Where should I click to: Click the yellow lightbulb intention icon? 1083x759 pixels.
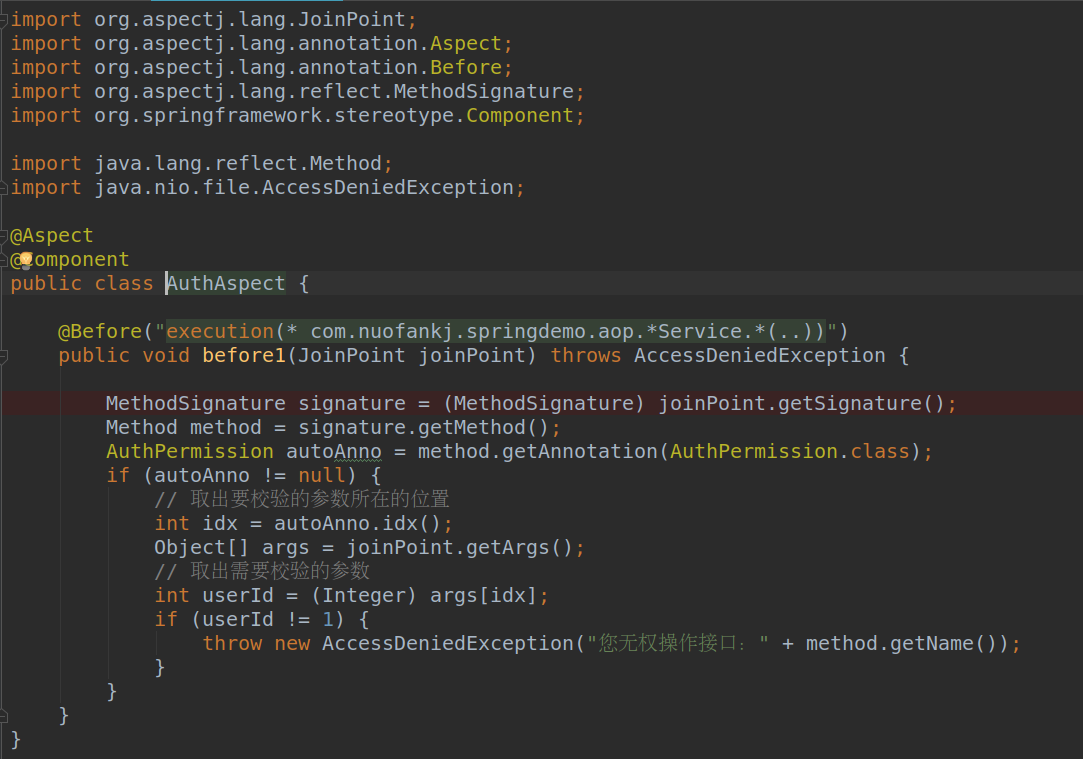[25, 259]
